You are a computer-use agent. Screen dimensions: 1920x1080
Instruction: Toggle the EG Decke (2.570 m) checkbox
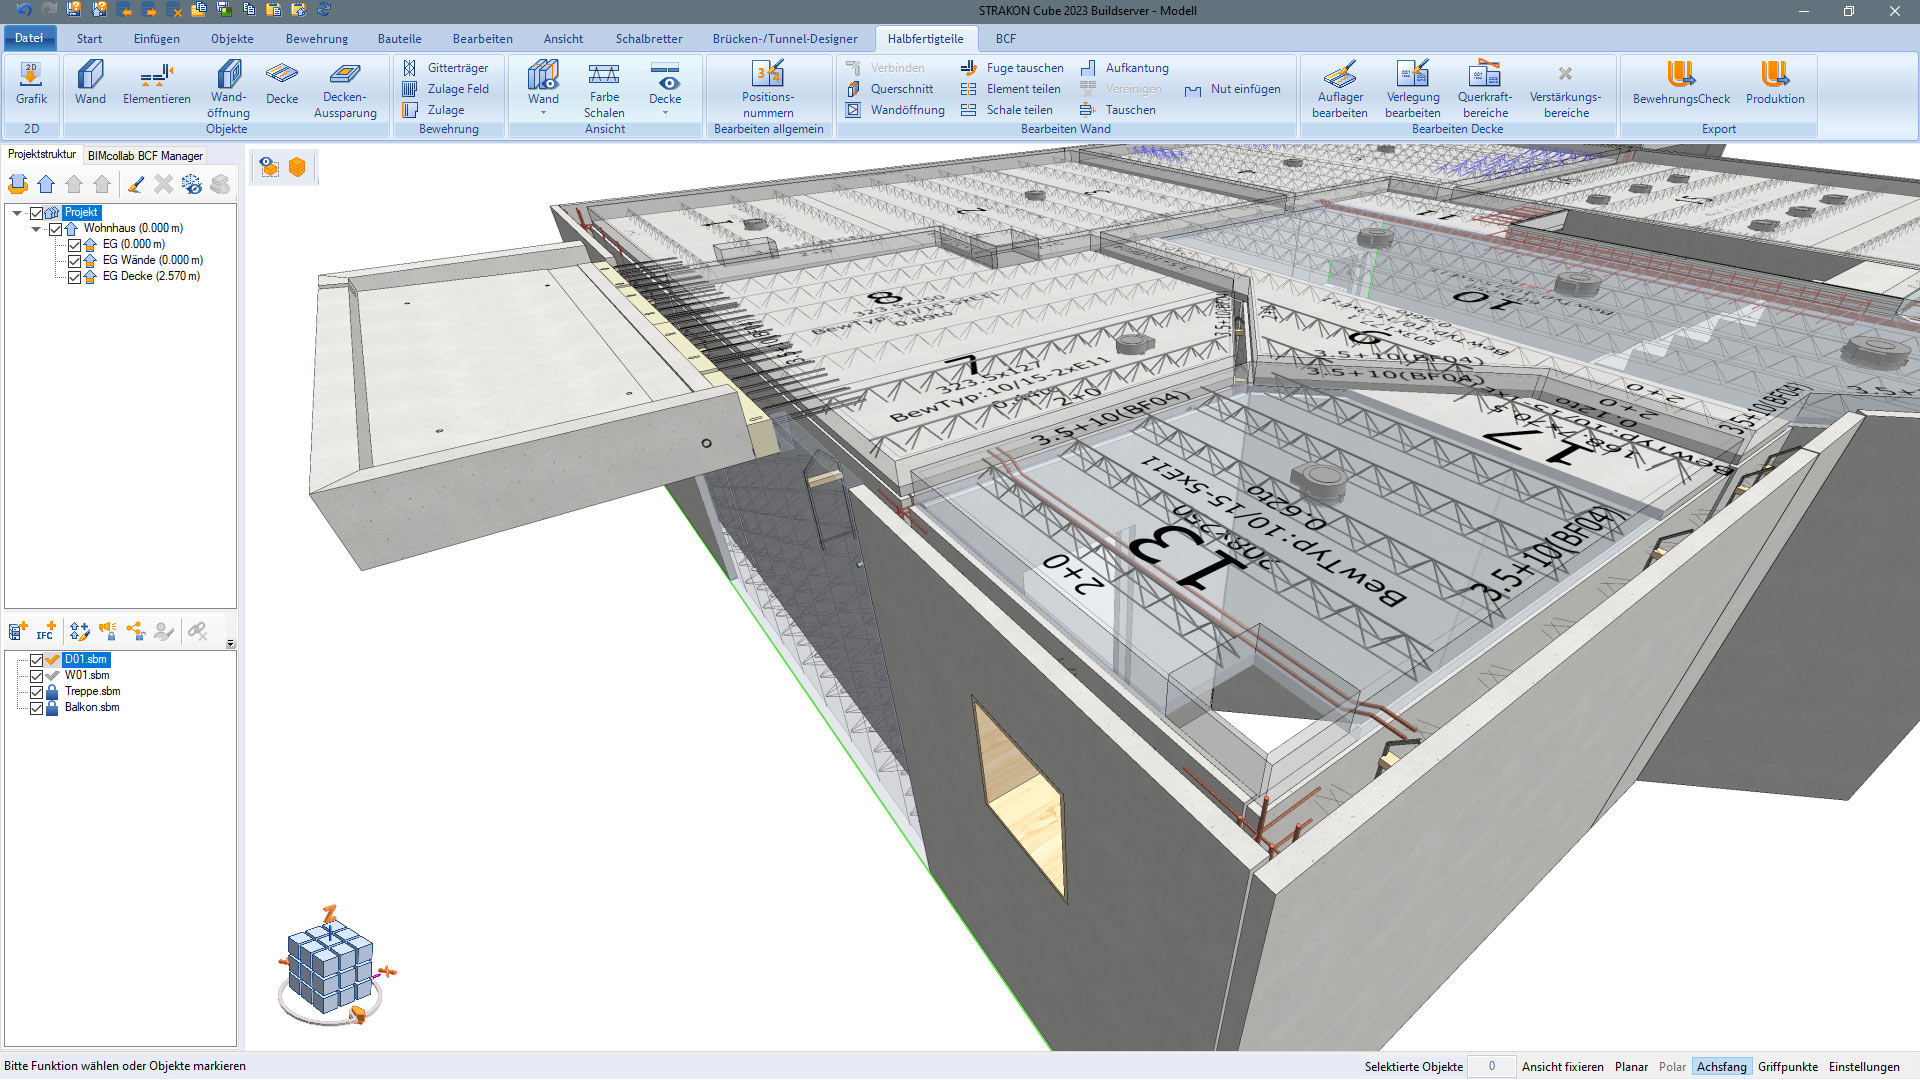tap(74, 277)
